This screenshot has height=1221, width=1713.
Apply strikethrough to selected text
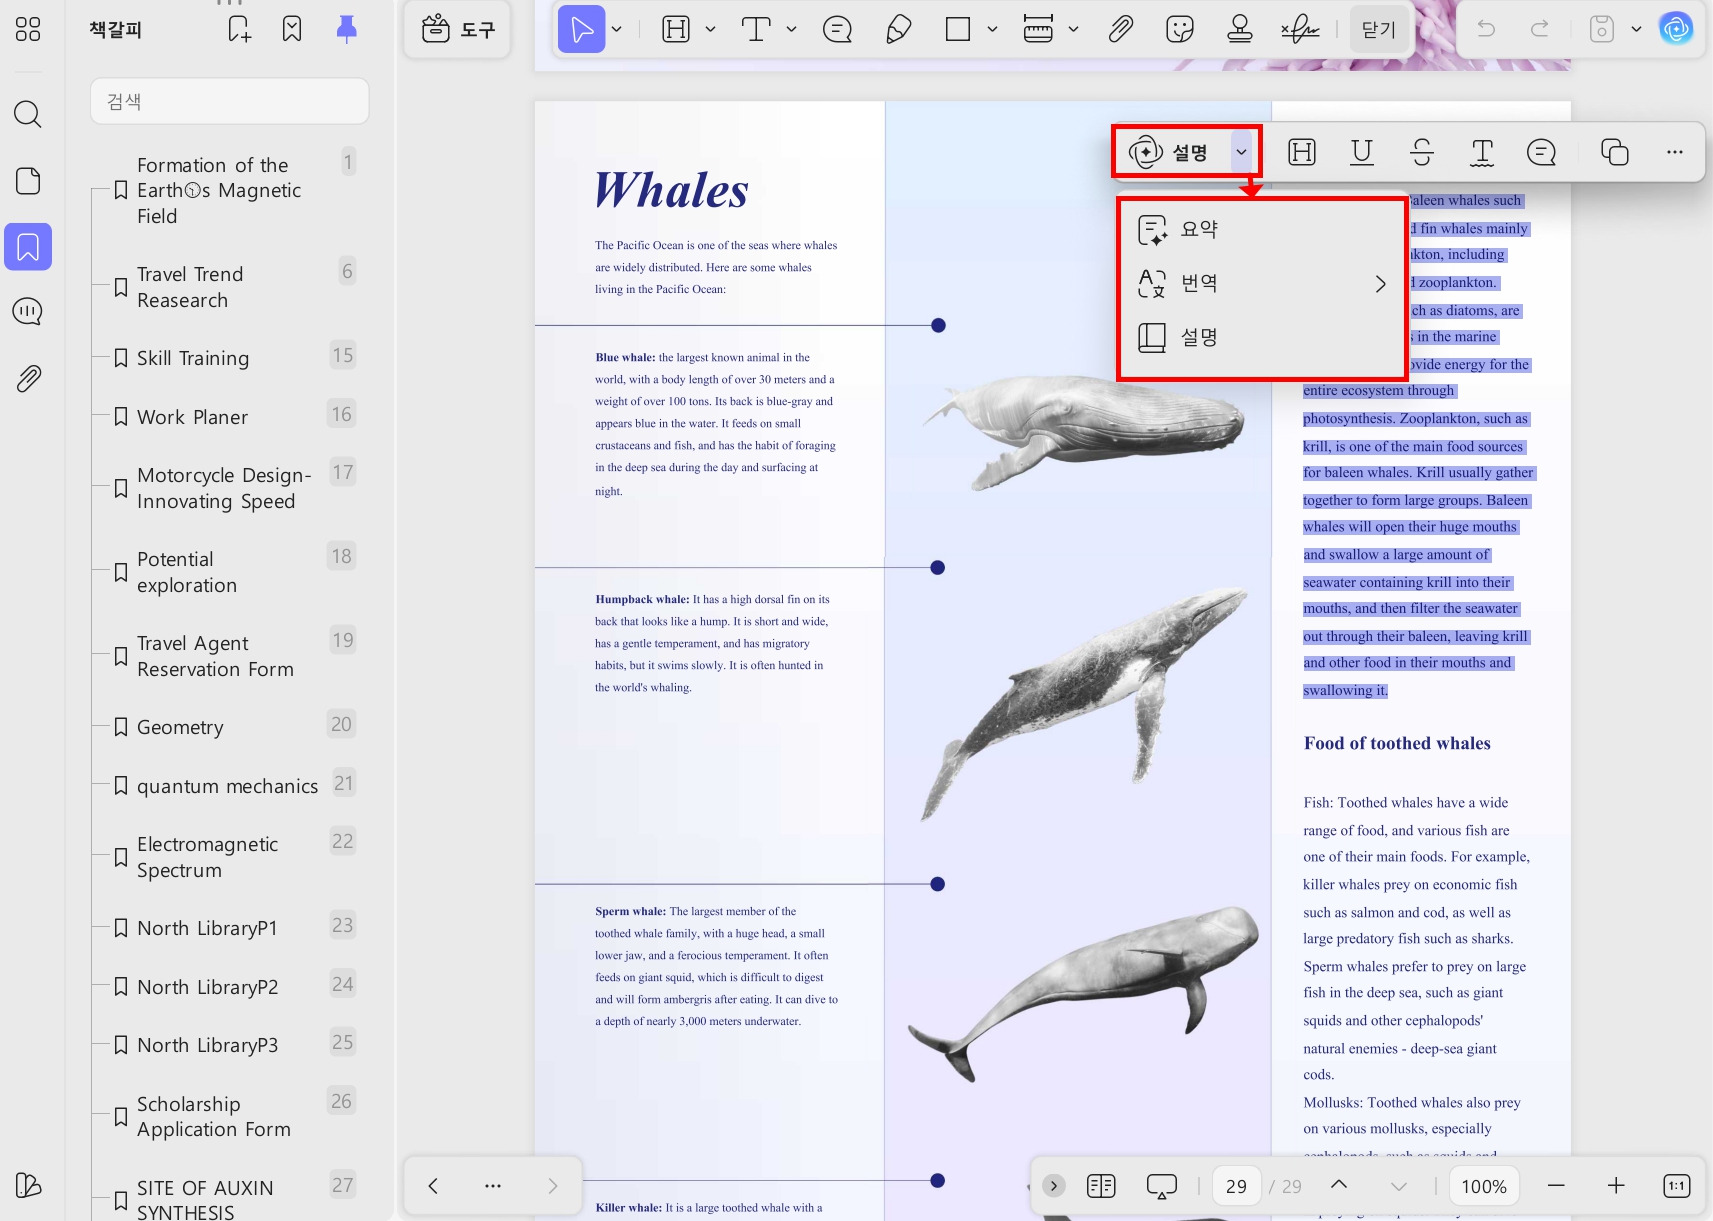tap(1421, 152)
